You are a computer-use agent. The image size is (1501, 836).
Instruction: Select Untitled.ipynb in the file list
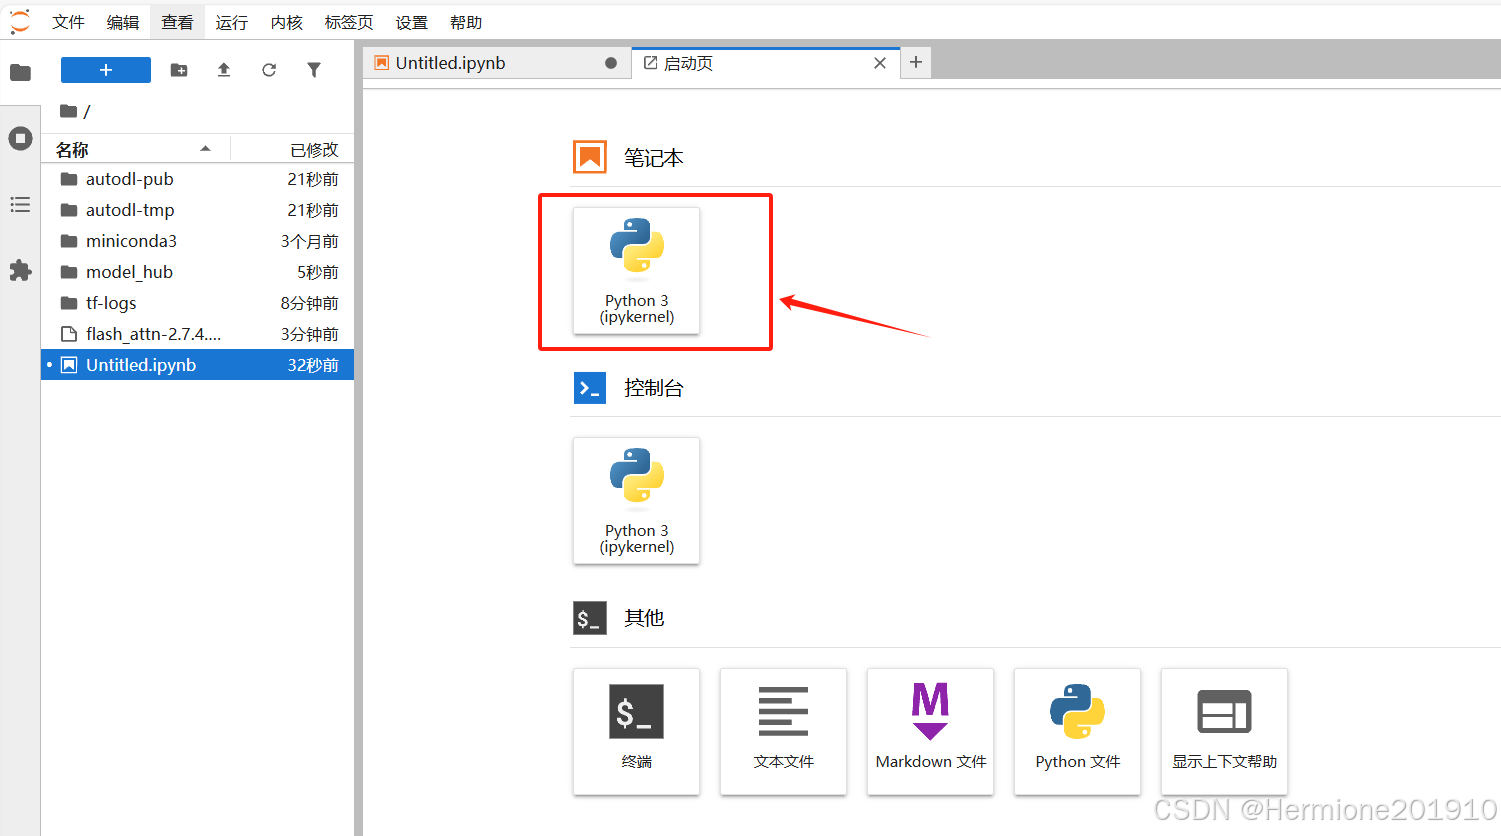(x=197, y=365)
